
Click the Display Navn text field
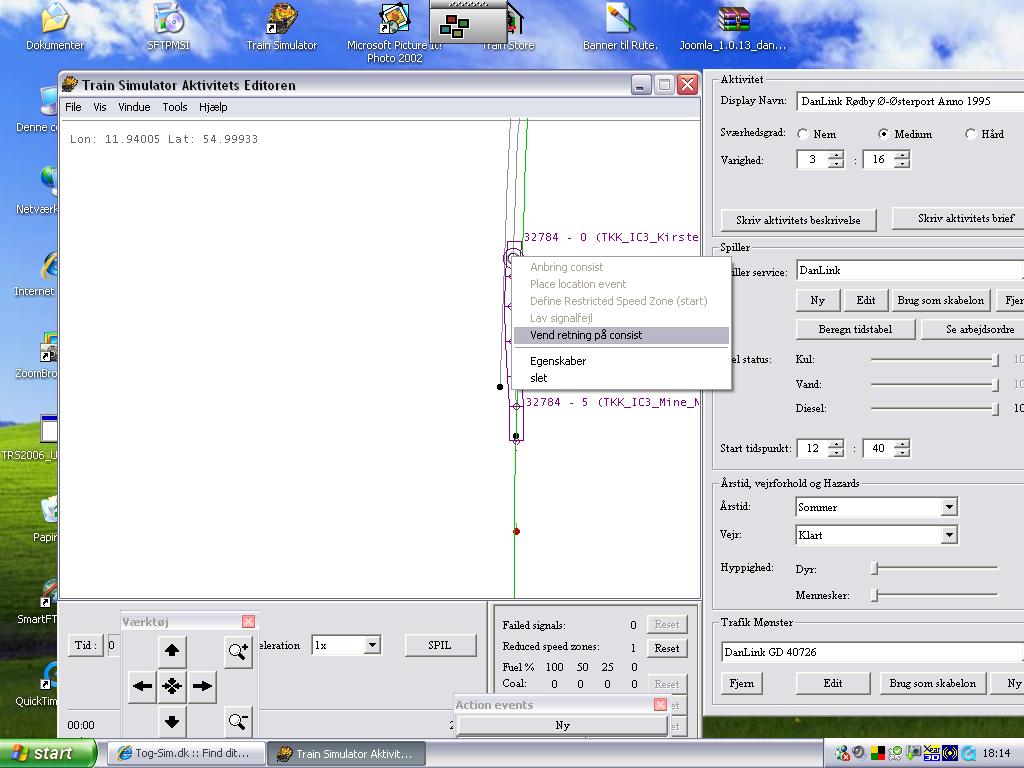pos(910,101)
